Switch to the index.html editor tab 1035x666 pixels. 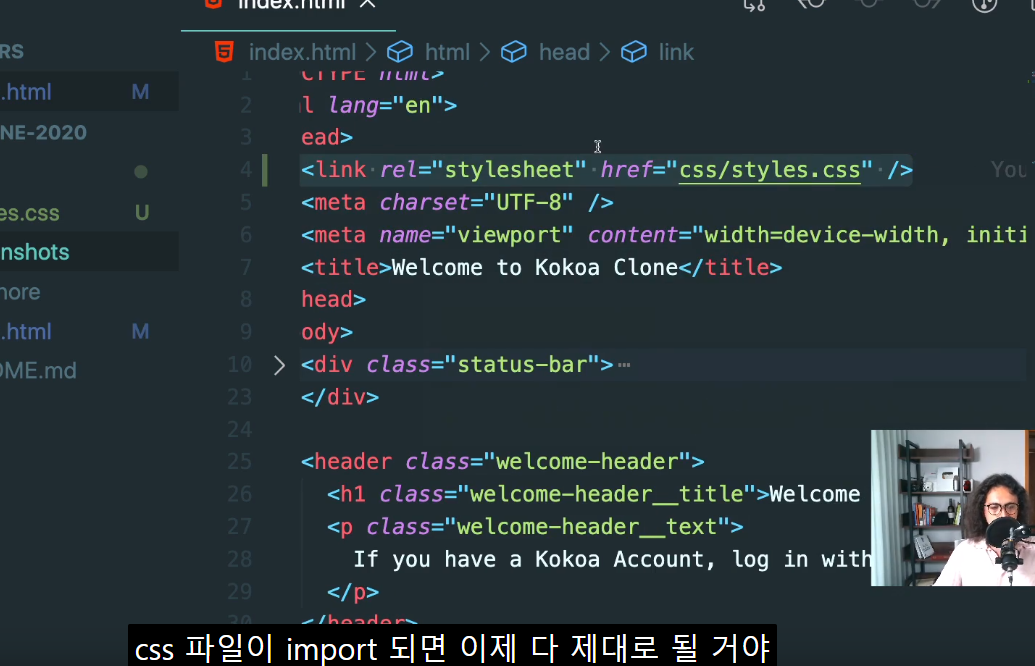(x=289, y=7)
